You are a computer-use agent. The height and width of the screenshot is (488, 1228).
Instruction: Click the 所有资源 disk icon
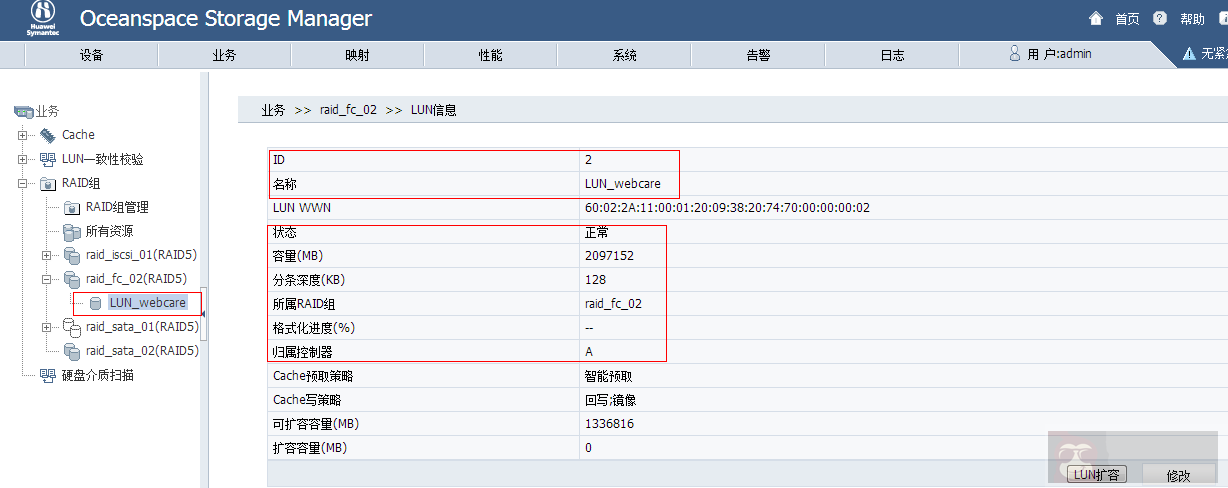coord(72,231)
